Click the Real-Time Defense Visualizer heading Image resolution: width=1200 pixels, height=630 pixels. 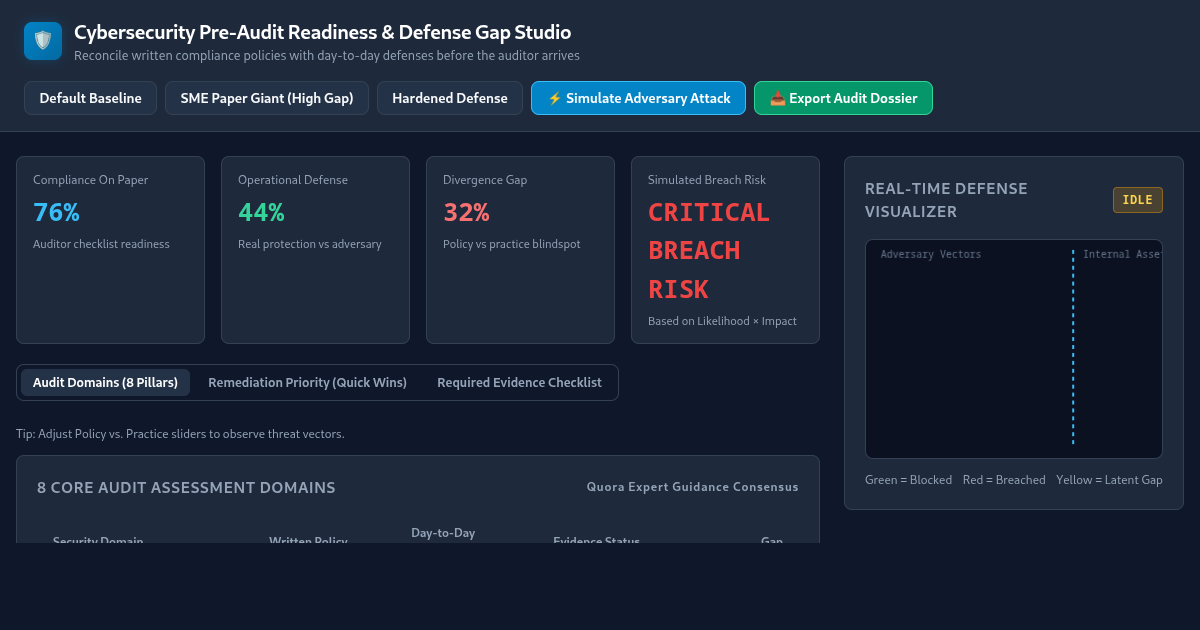pyautogui.click(x=946, y=200)
